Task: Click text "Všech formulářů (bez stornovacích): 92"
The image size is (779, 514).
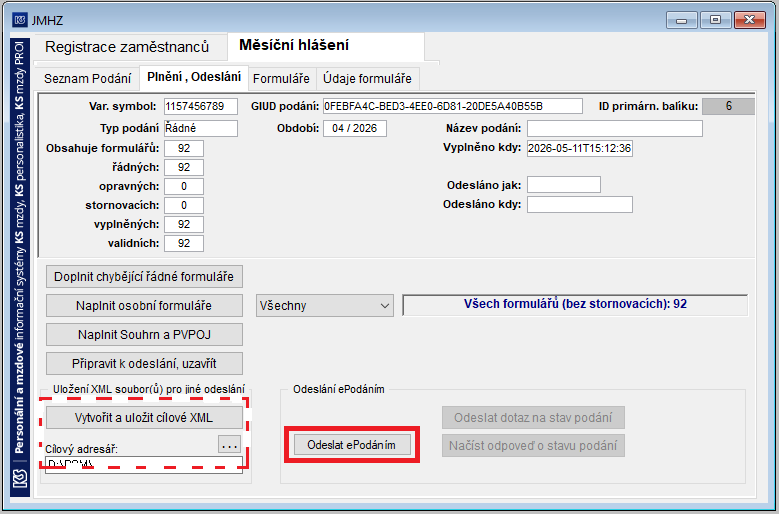Action: [575, 304]
